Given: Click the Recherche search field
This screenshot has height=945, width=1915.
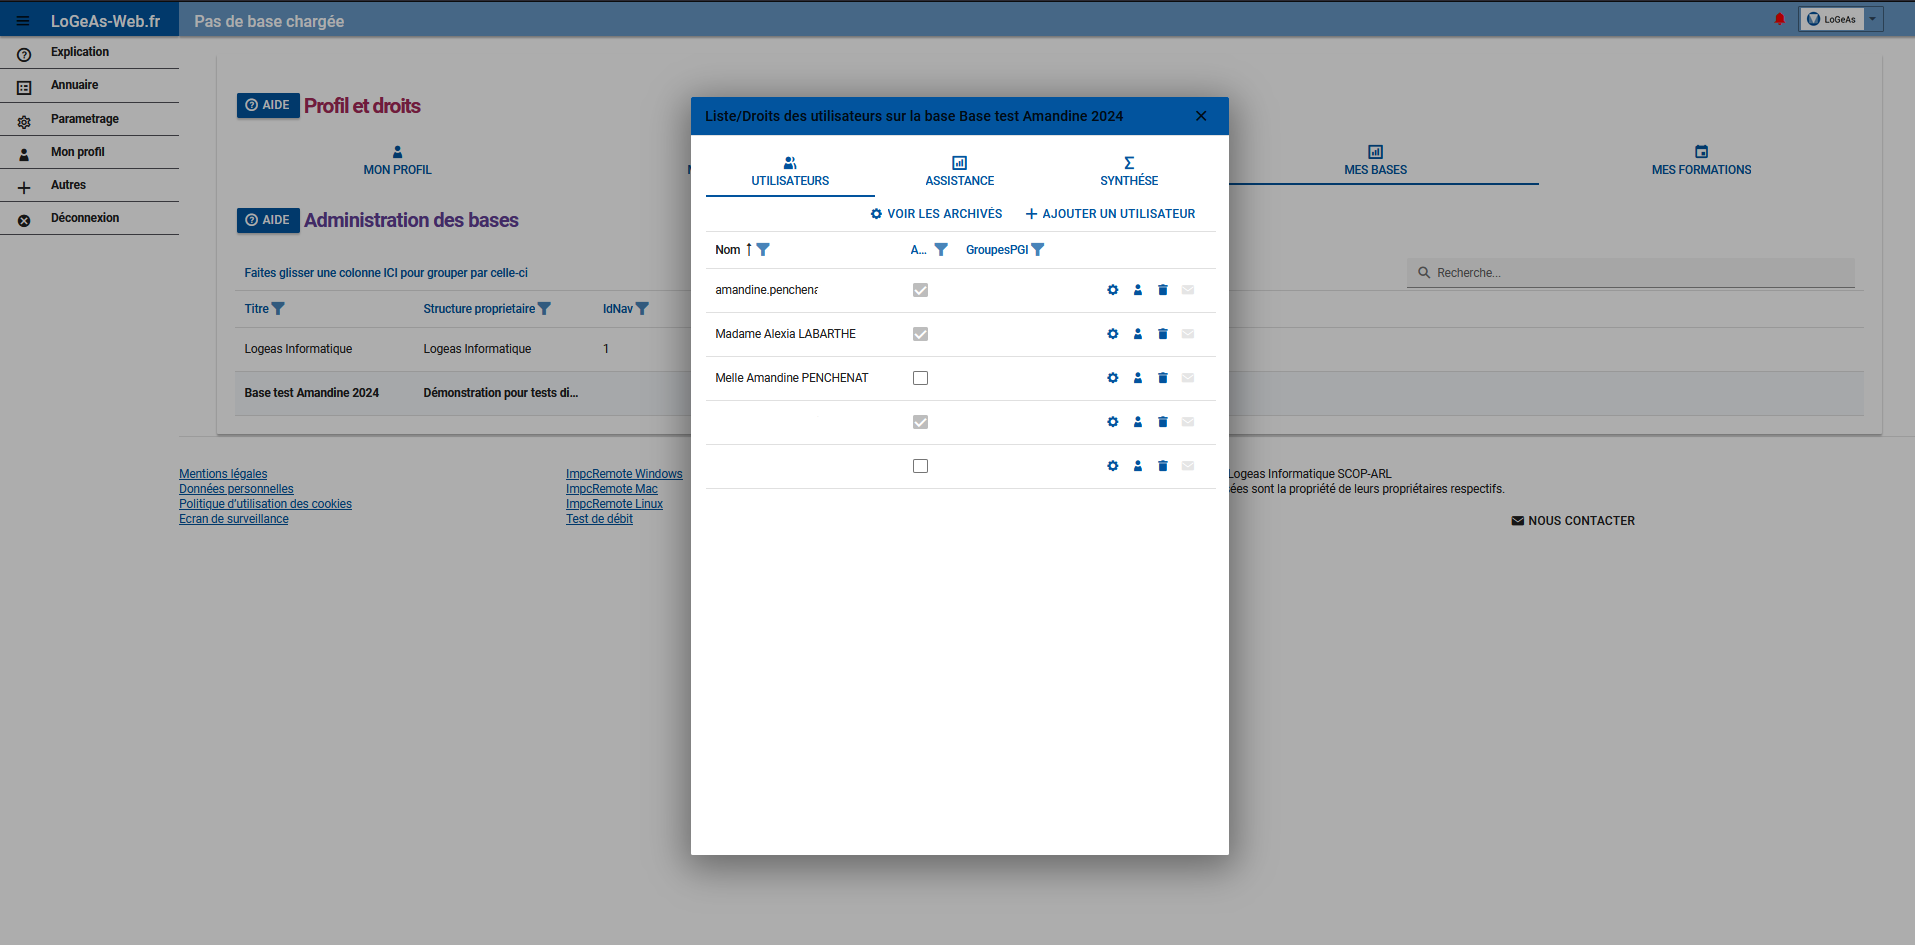Looking at the screenshot, I should pos(1640,273).
